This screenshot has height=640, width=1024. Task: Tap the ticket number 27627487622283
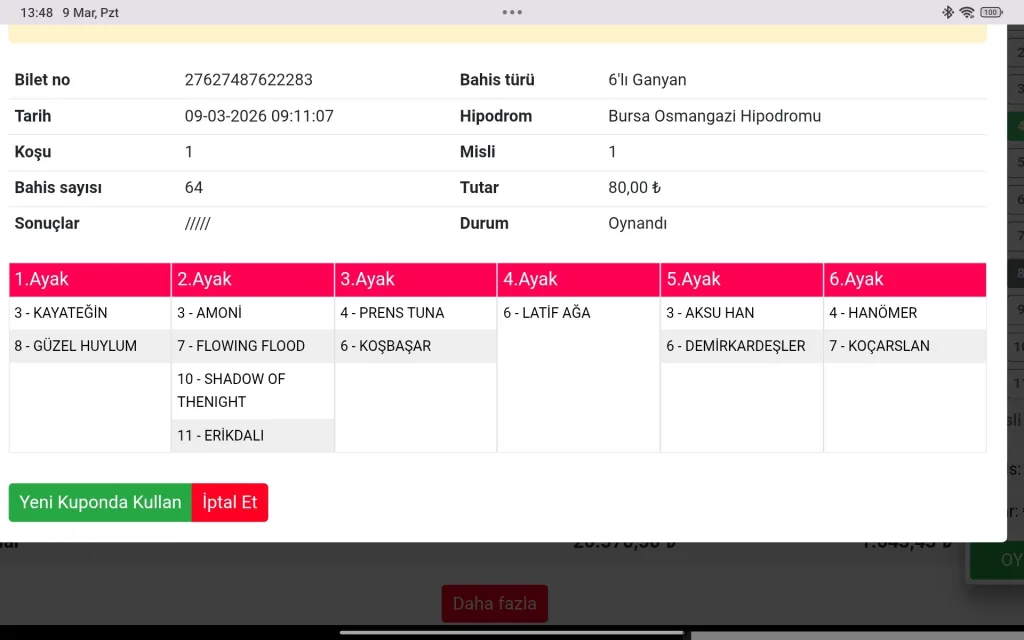pyautogui.click(x=248, y=80)
